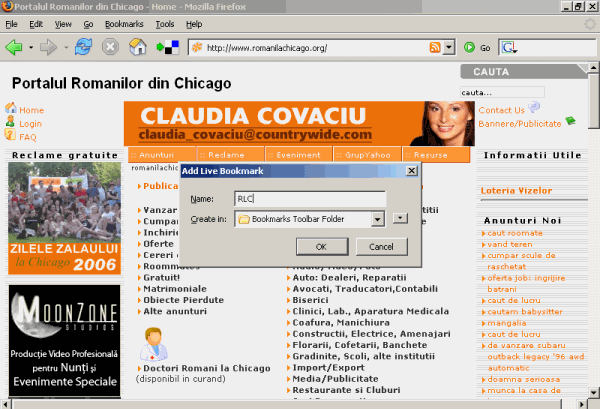Click the green Back arrow button
Viewport: 600px width, 409px height.
click(x=14, y=47)
